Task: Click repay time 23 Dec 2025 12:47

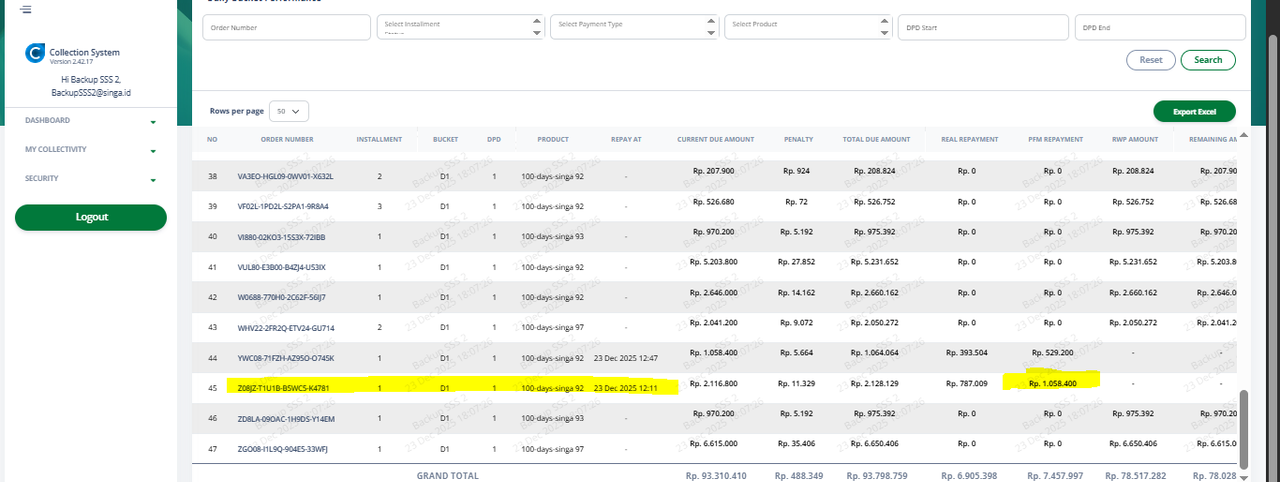Action: pos(625,358)
